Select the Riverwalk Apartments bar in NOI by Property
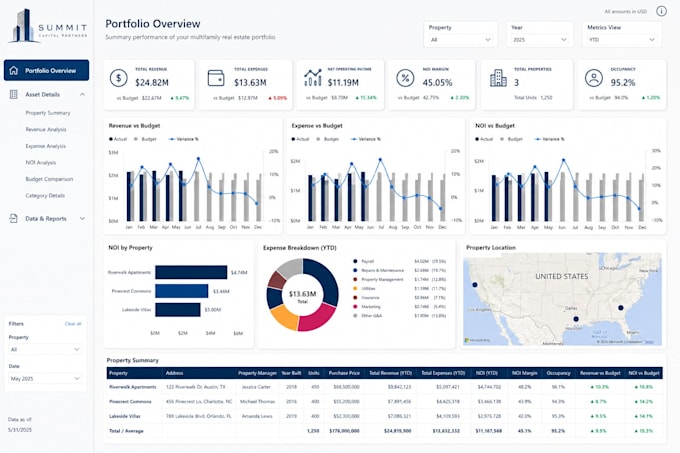This screenshot has height=453, width=680. [x=191, y=272]
